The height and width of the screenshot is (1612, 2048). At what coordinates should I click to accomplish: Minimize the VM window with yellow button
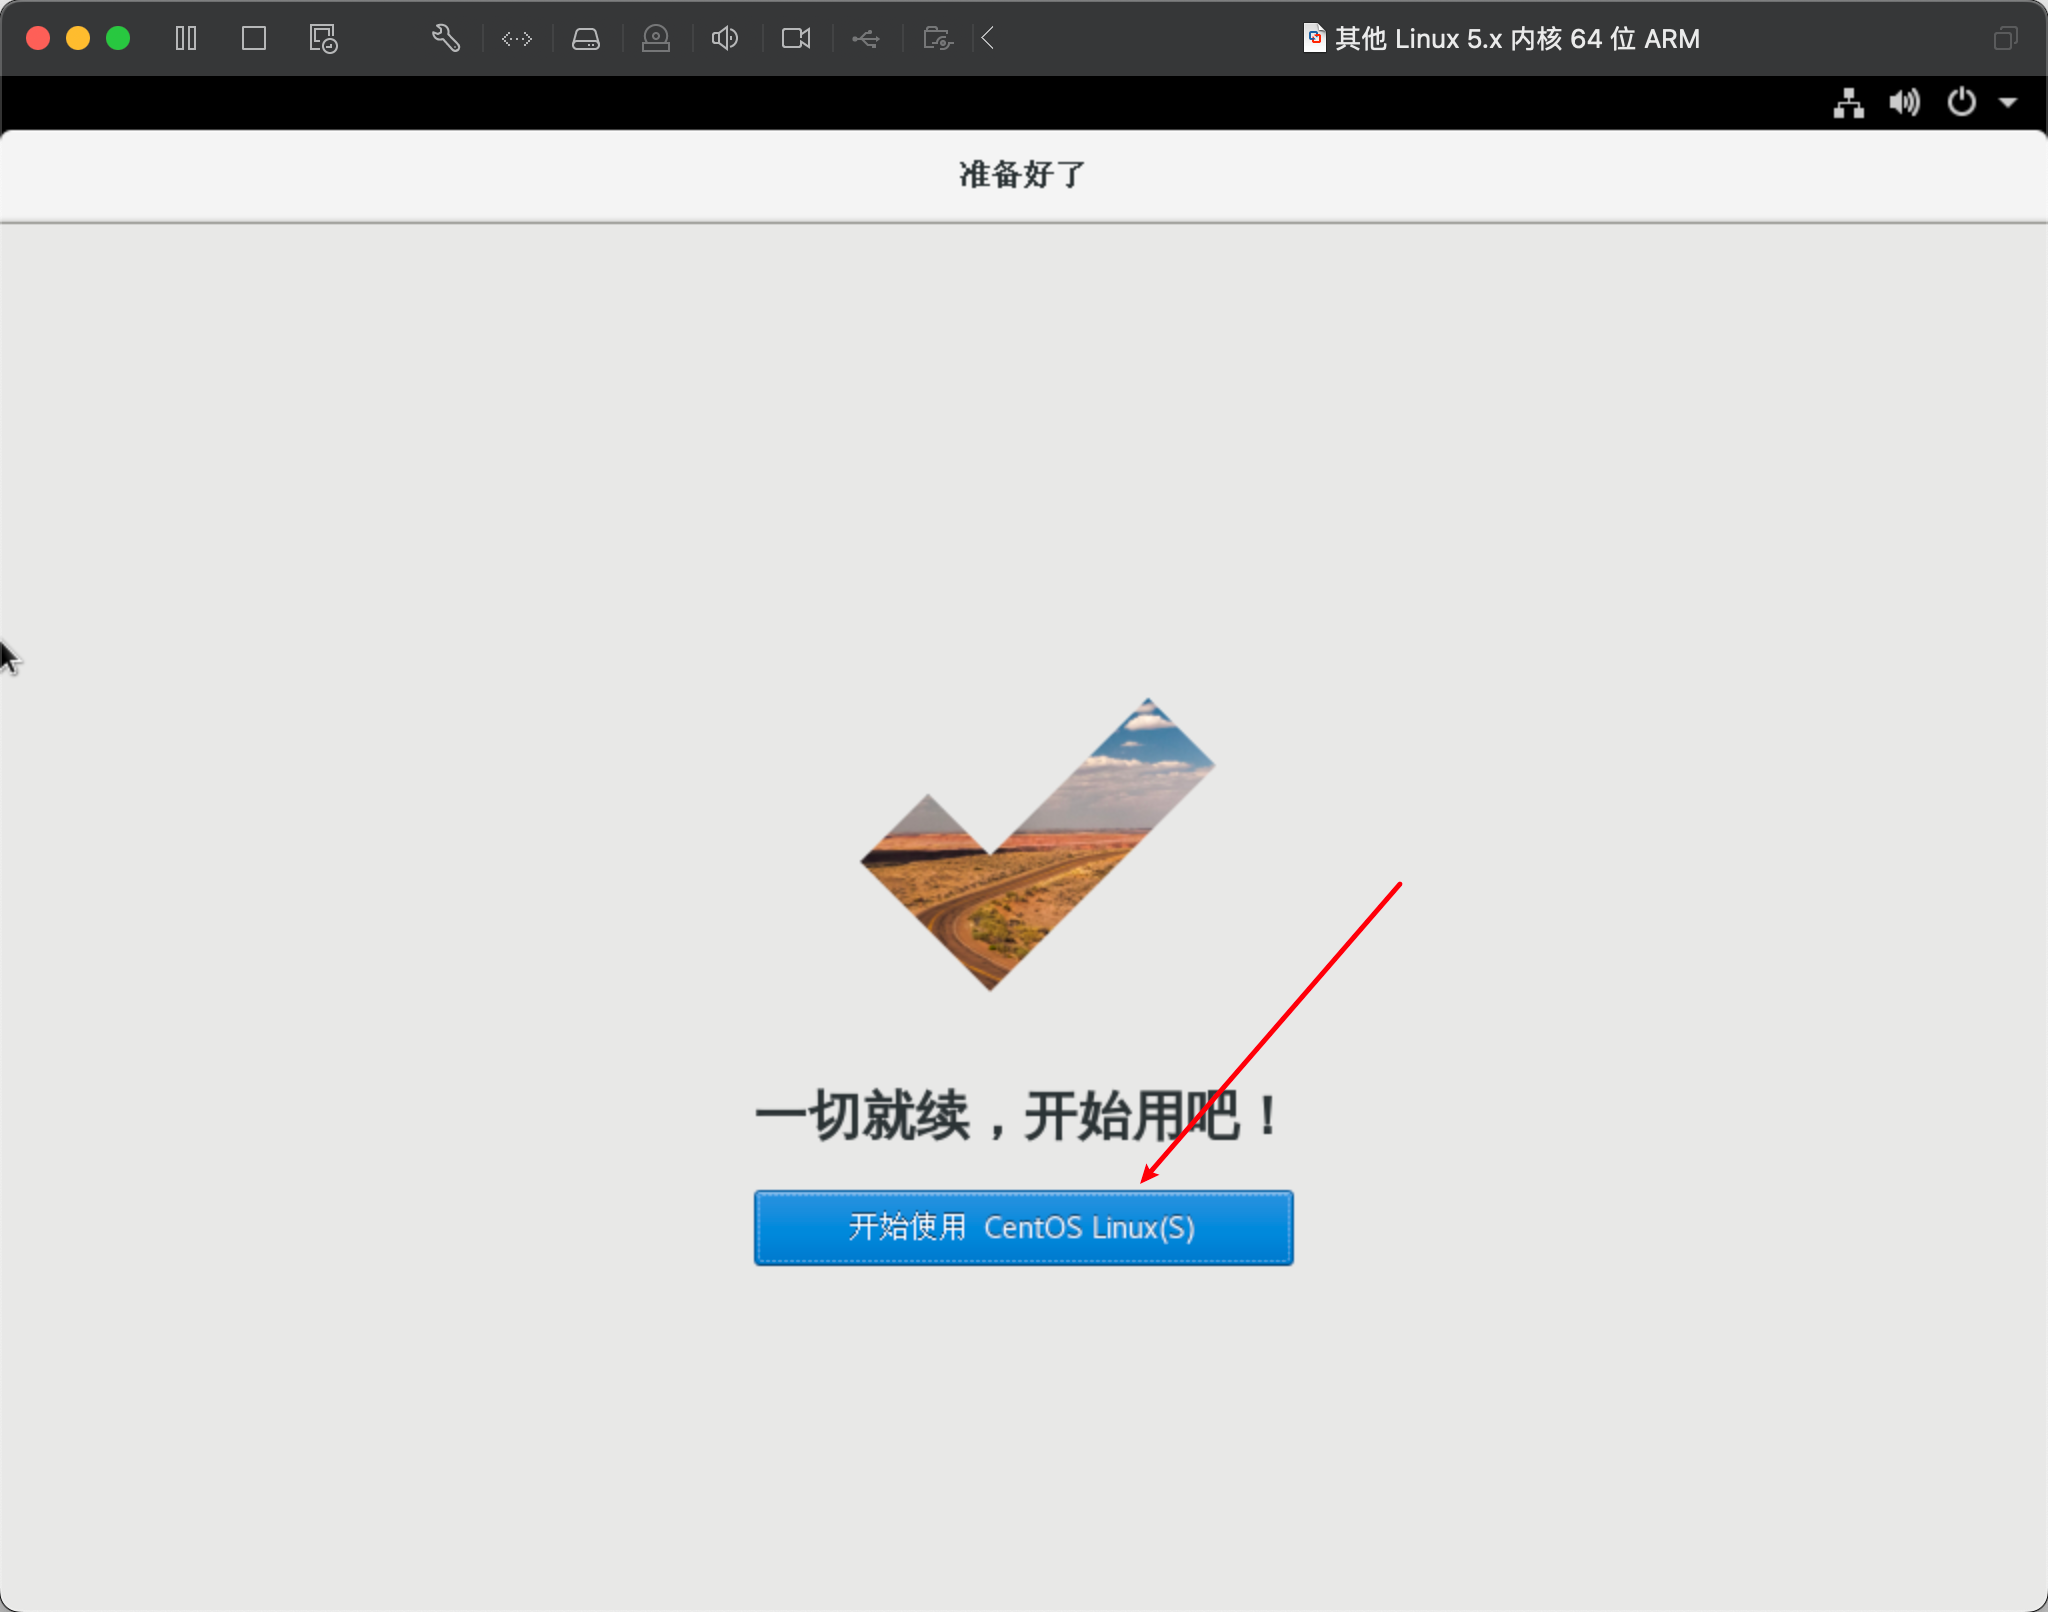pos(78,39)
